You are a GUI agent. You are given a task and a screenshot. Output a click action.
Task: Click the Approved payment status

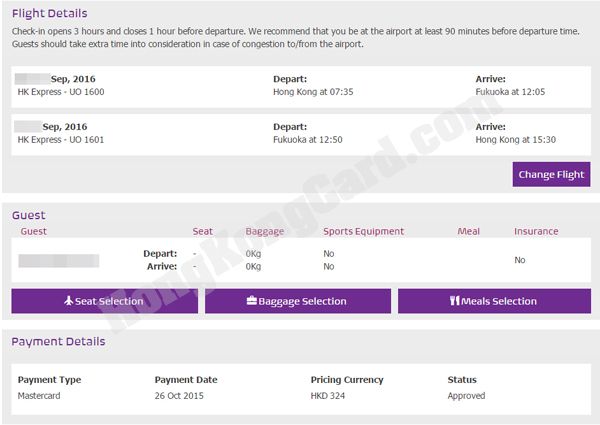click(466, 396)
